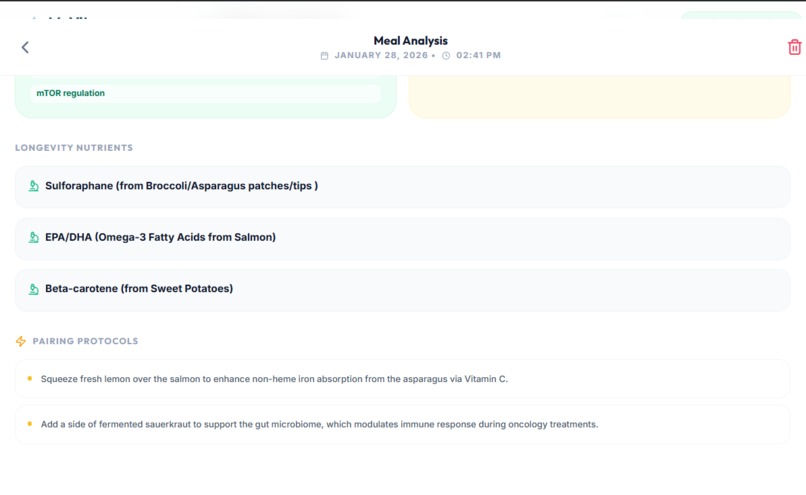
Task: Open the Sulforaphane nutrient card
Action: (402, 187)
